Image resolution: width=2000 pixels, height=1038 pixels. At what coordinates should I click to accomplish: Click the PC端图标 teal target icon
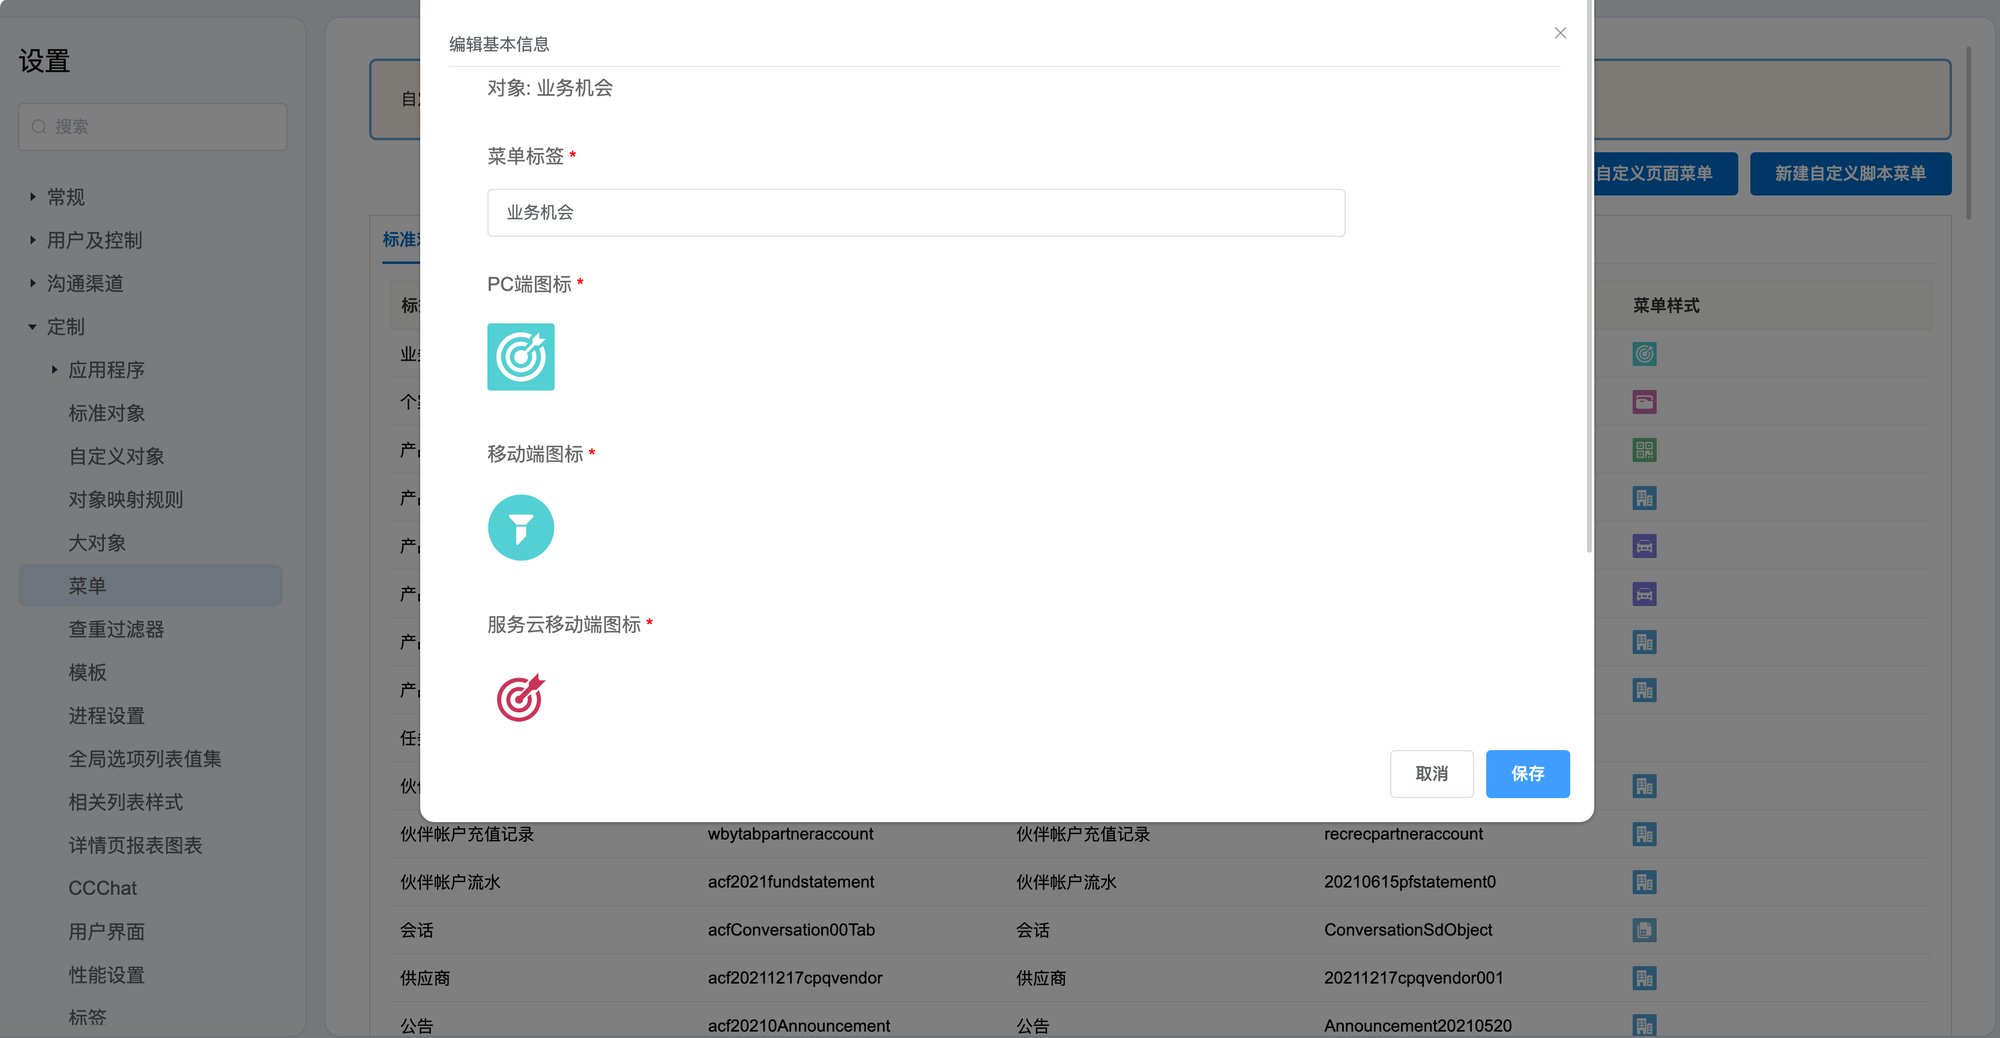pyautogui.click(x=520, y=357)
